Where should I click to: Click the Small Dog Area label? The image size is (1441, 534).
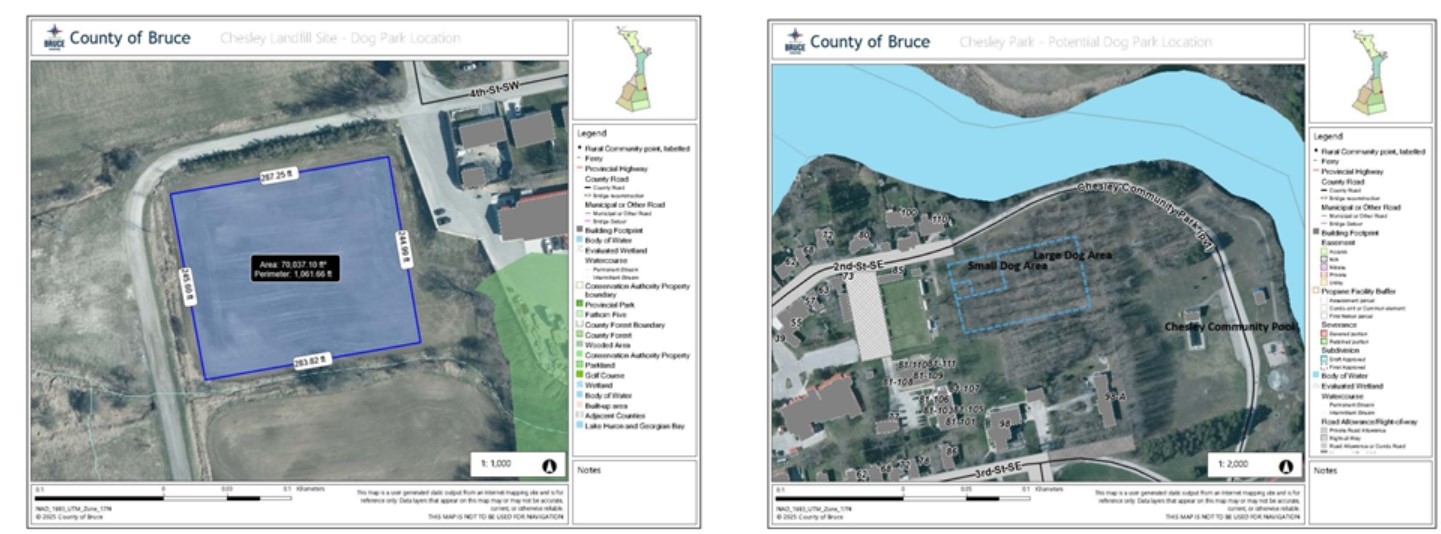click(x=1006, y=267)
